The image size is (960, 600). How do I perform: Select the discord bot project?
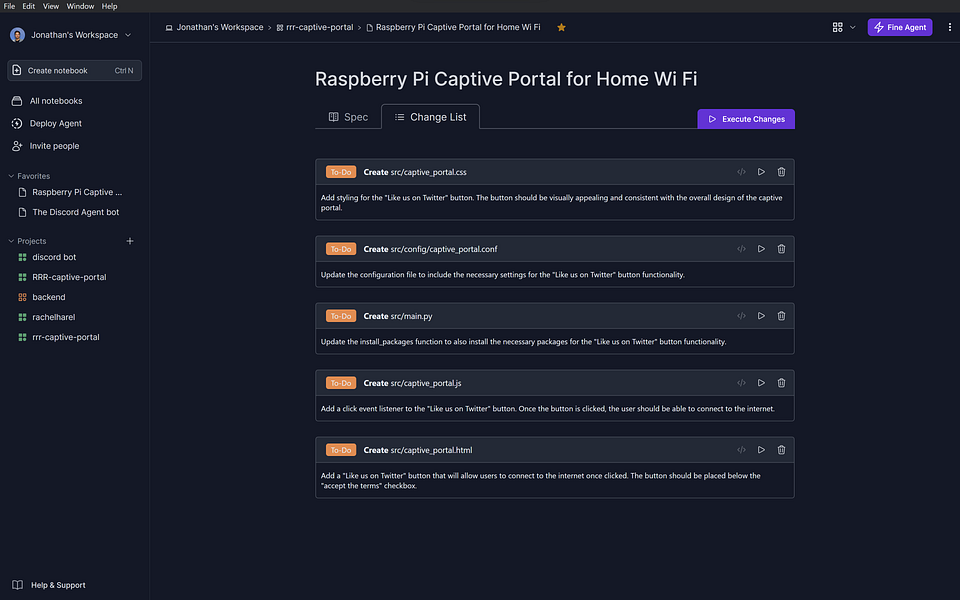(x=54, y=257)
